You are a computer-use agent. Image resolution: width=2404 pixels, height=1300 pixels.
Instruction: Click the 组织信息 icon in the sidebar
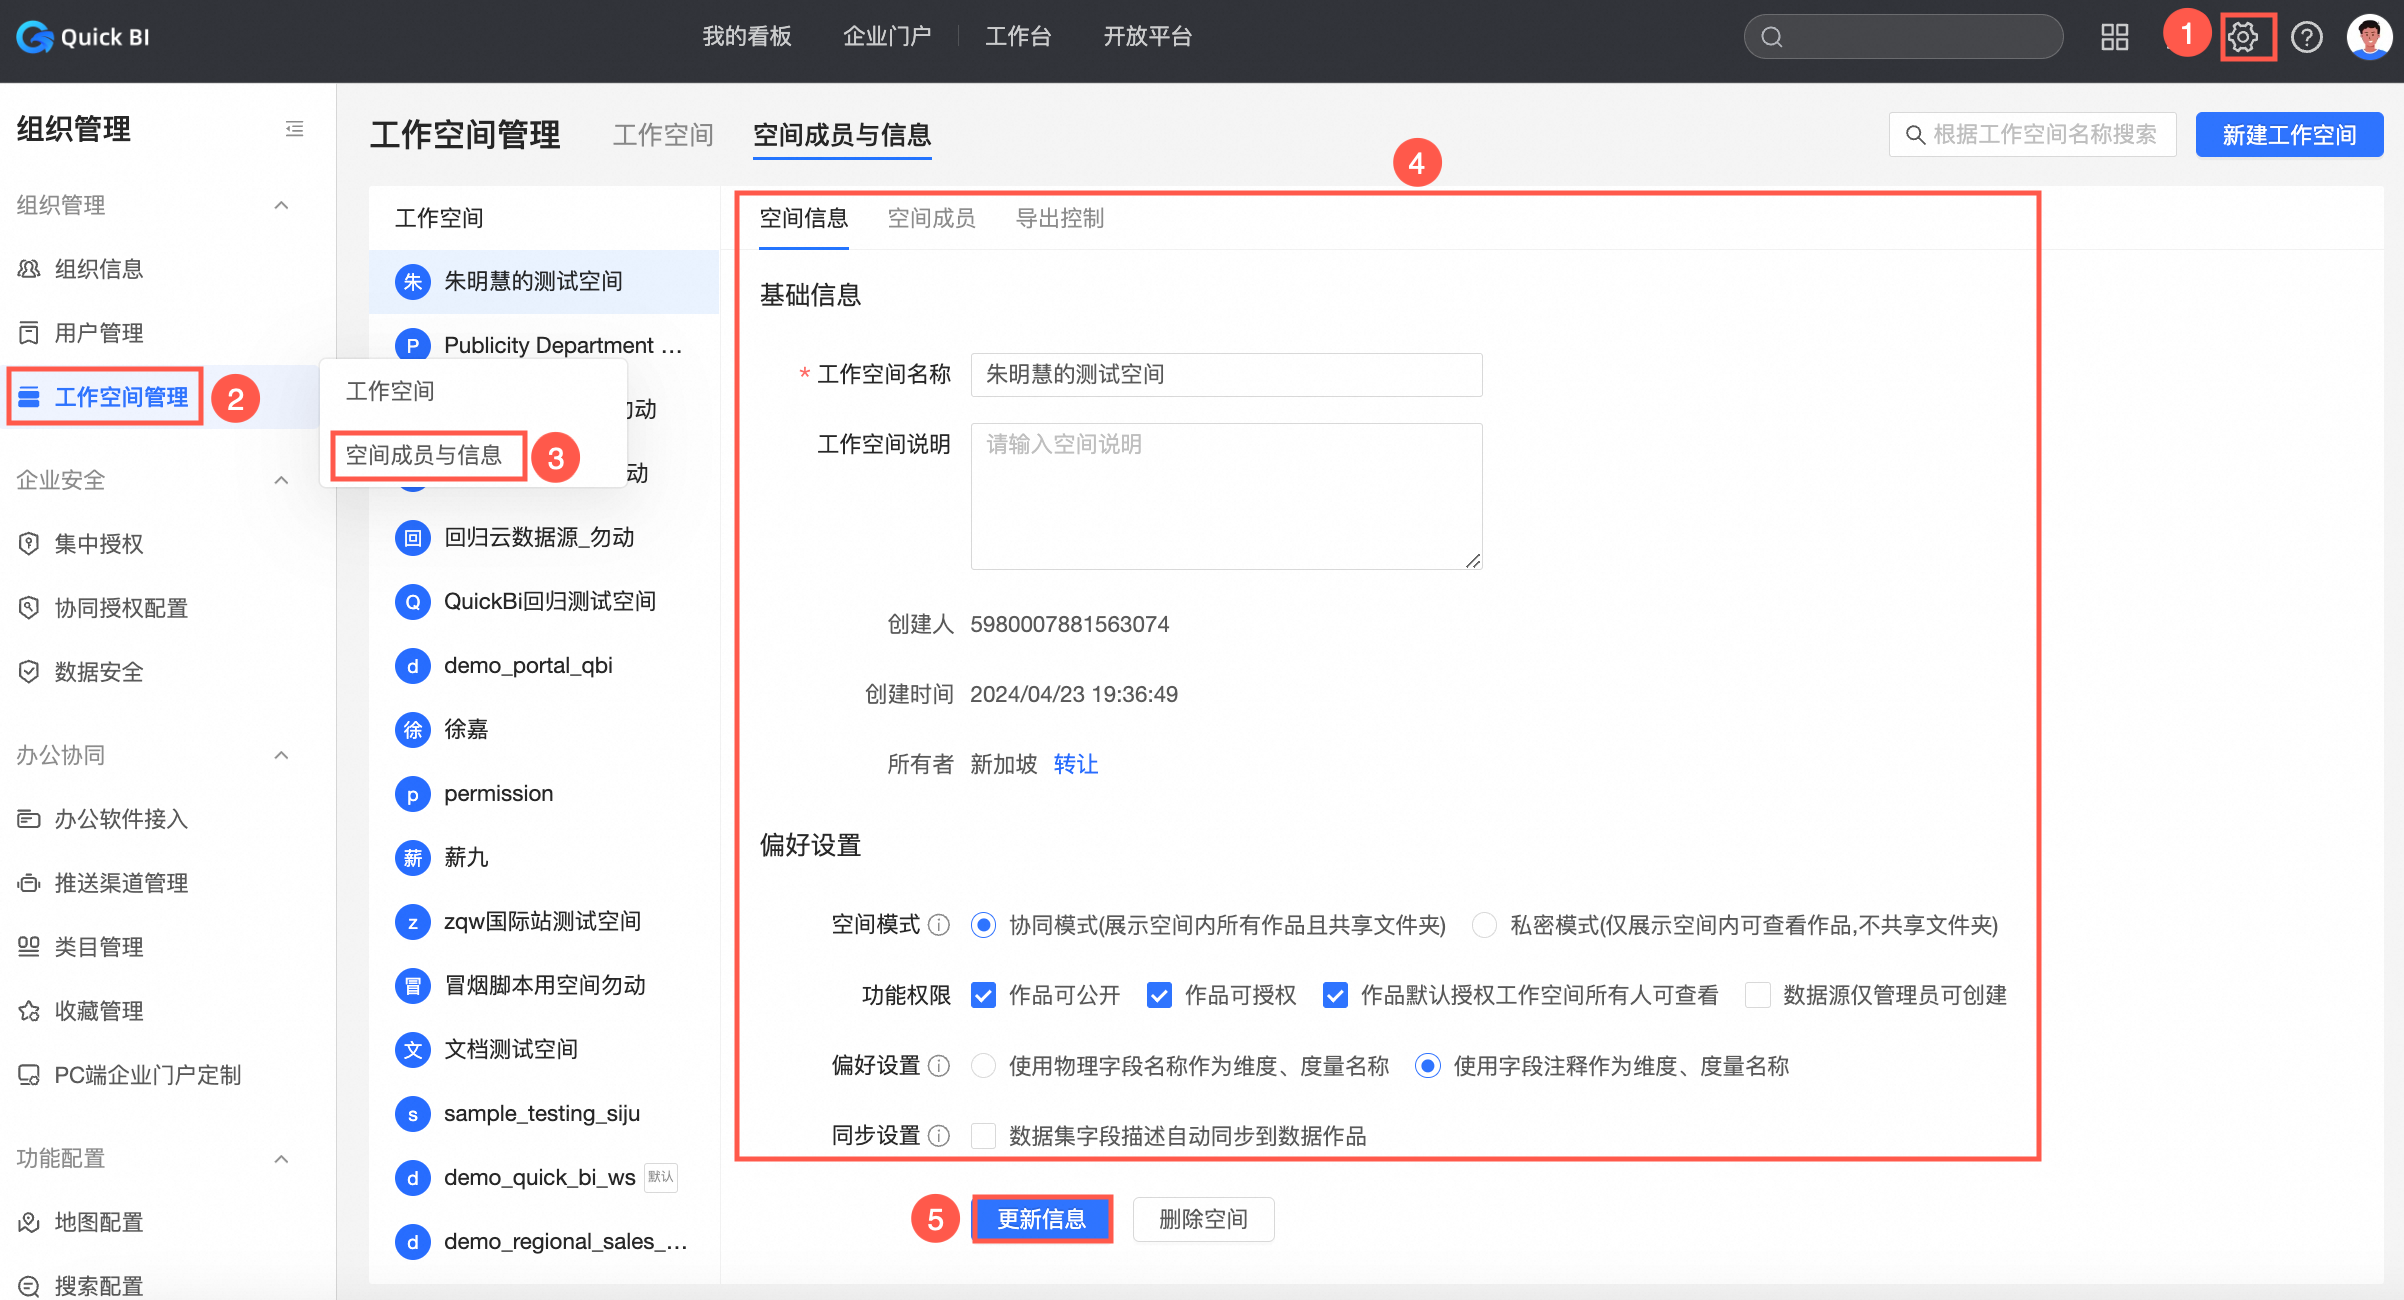point(29,269)
